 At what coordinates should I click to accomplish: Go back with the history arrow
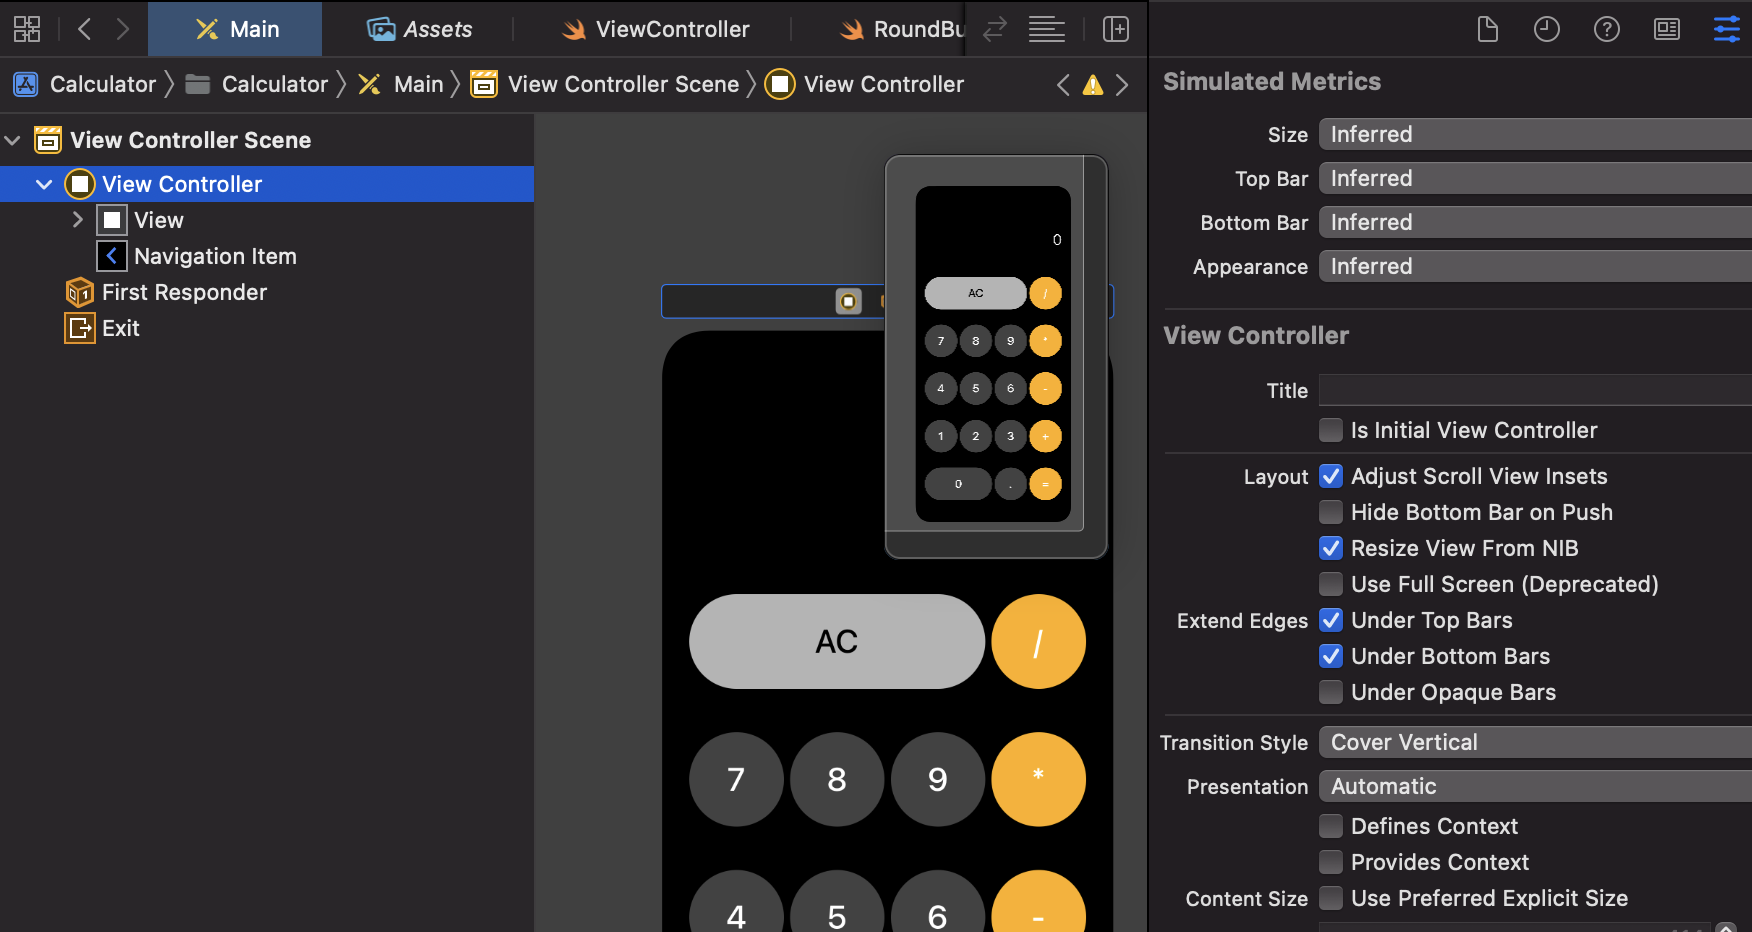click(x=85, y=29)
